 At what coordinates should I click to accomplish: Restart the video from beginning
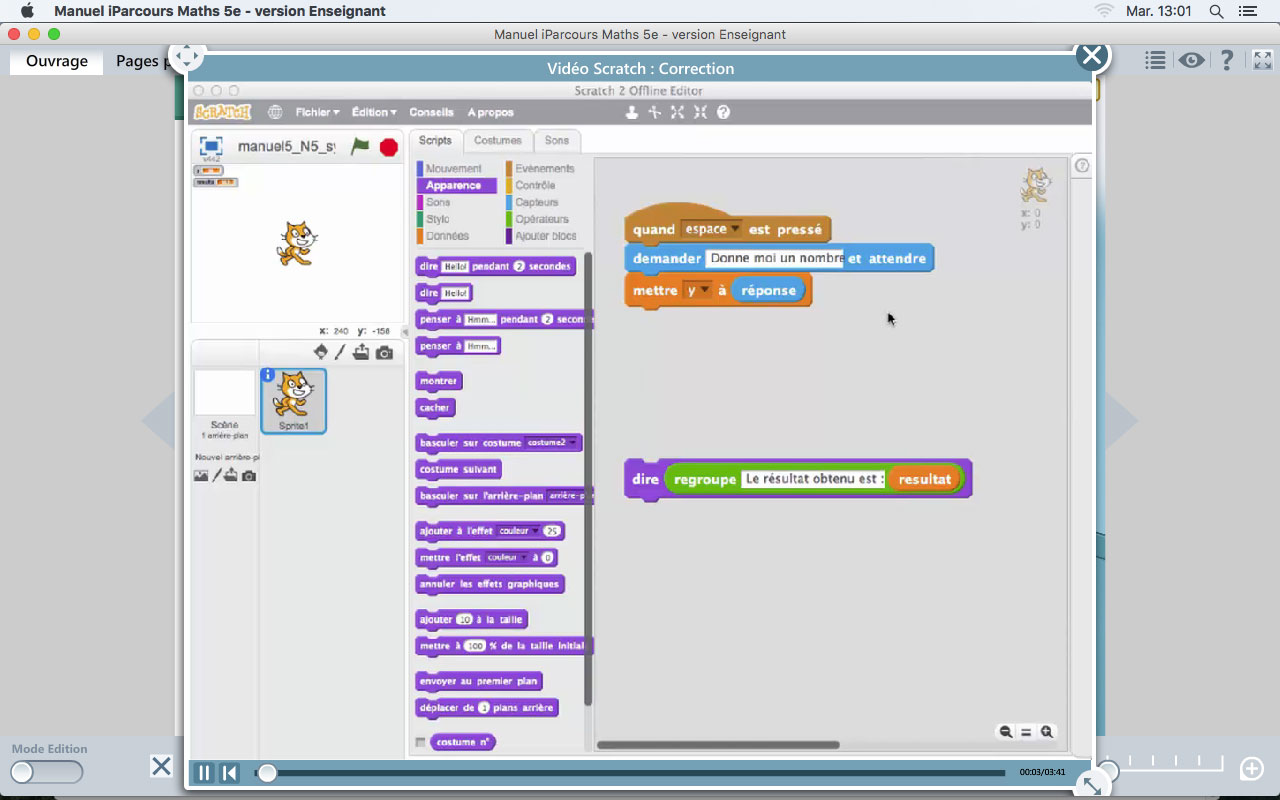[229, 773]
